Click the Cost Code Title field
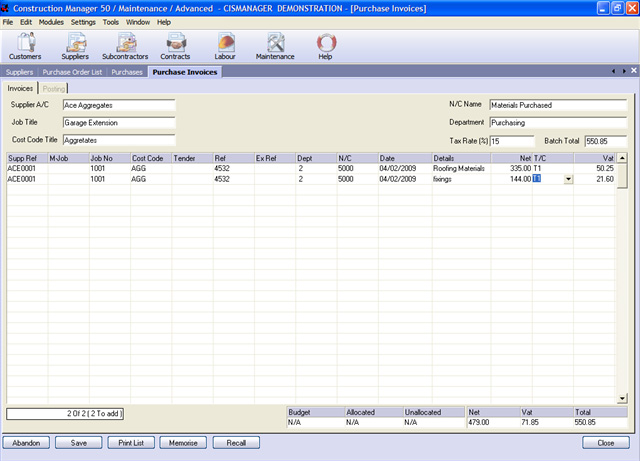 (119, 140)
